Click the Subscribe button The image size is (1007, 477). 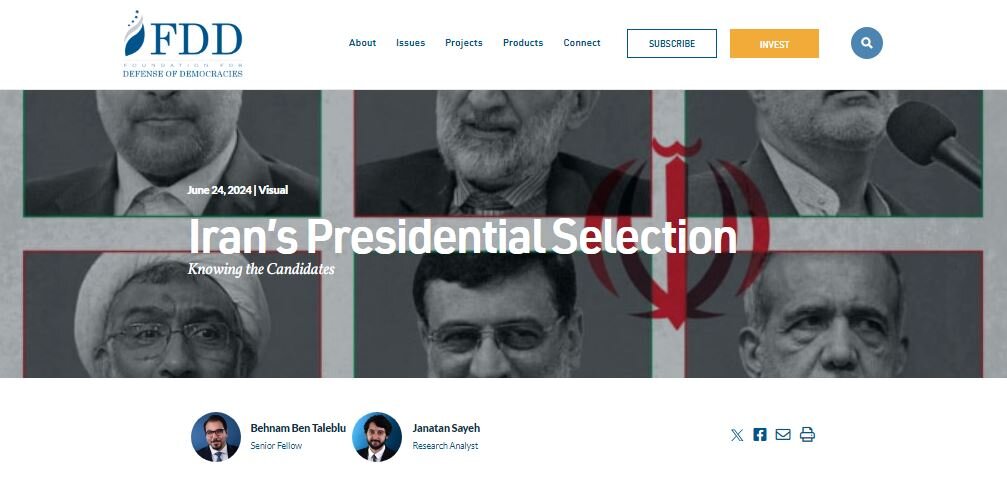(x=672, y=44)
